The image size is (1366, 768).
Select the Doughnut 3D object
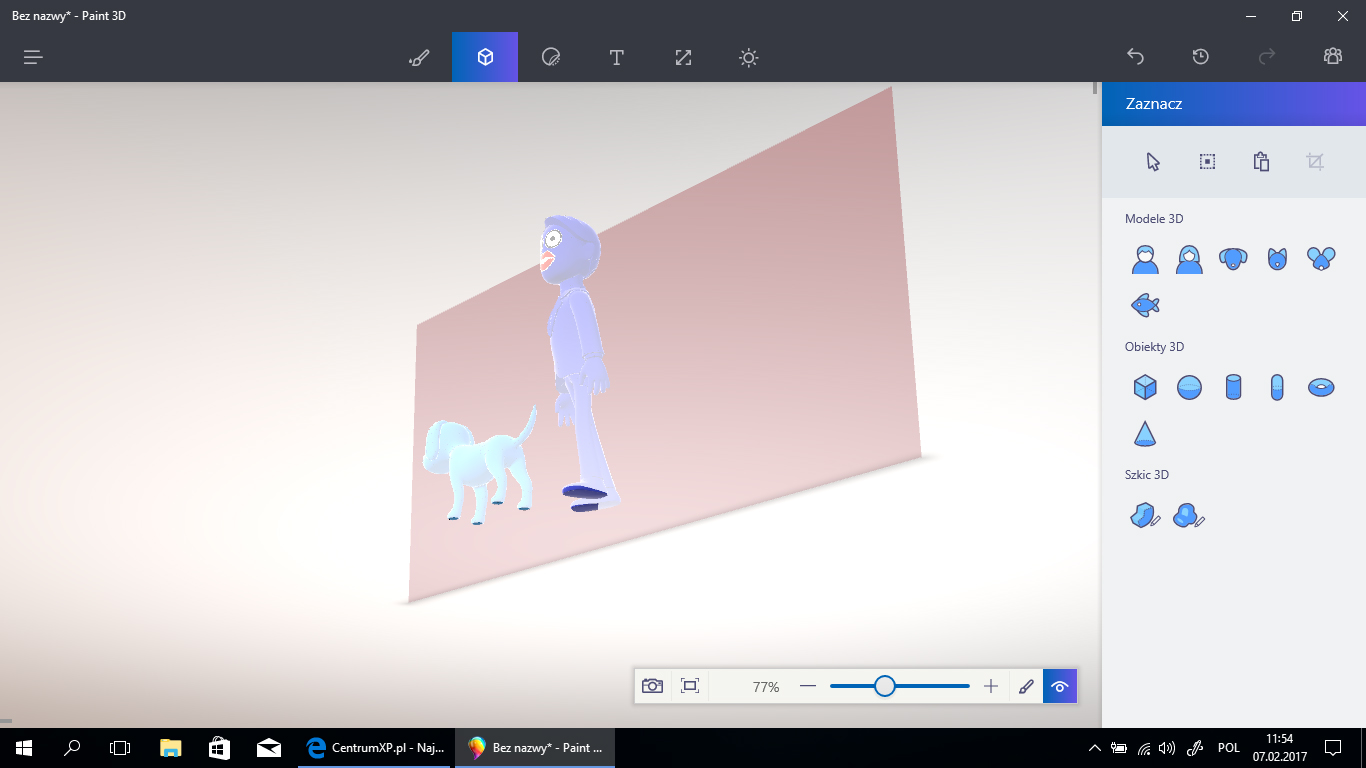click(1321, 387)
